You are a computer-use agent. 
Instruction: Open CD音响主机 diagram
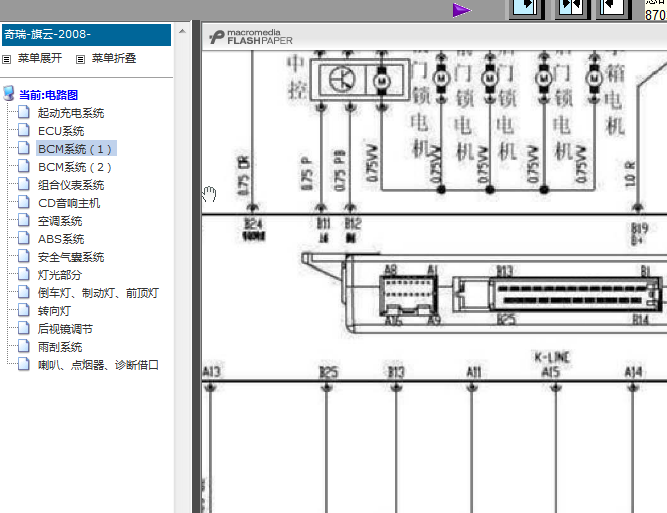[69, 203]
